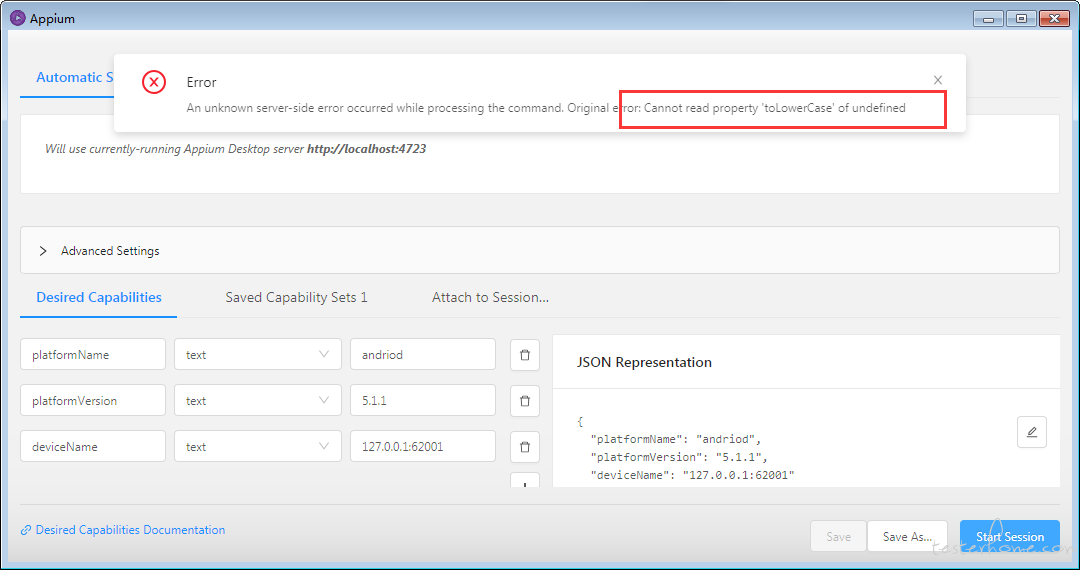
Task: Click Start Session button
Action: coord(1010,536)
